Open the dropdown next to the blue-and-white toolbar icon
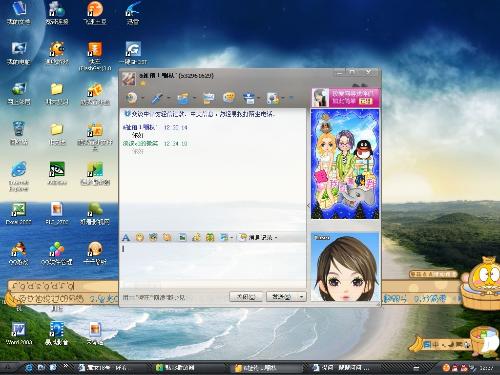 259,98
